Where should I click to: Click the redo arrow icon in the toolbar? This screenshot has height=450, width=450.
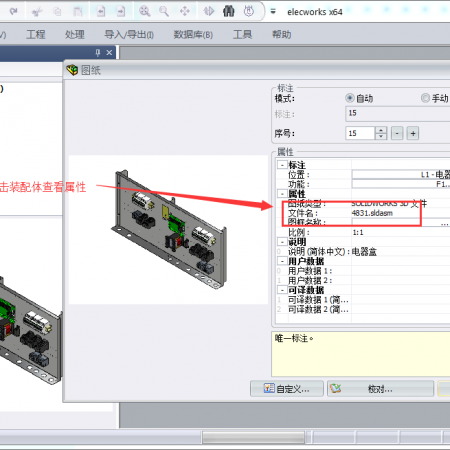pyautogui.click(x=14, y=12)
